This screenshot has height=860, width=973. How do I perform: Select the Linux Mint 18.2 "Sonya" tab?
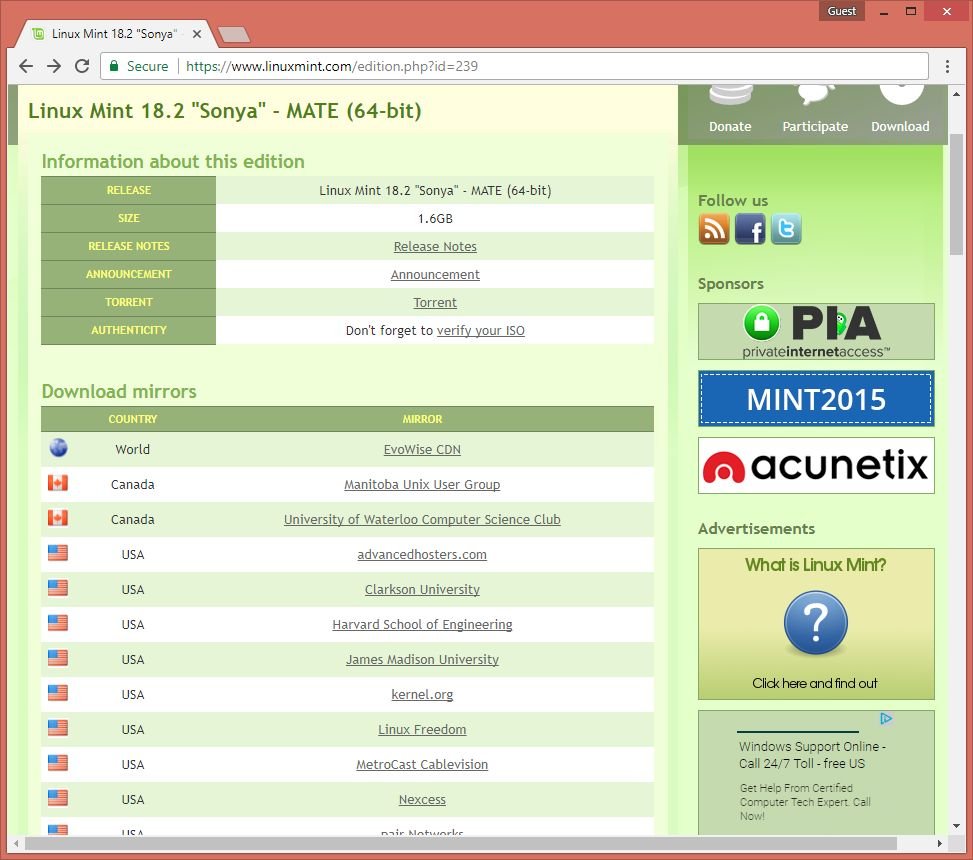115,34
